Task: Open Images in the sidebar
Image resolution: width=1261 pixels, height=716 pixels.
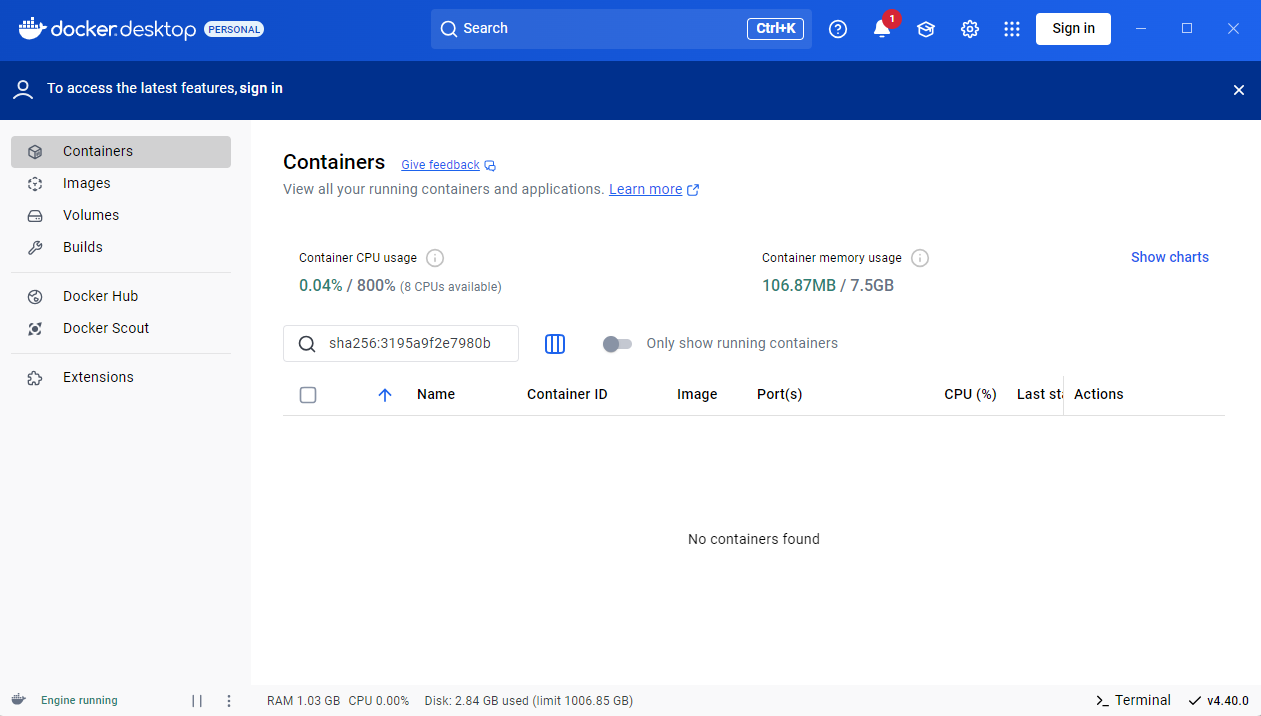Action: coord(121,184)
